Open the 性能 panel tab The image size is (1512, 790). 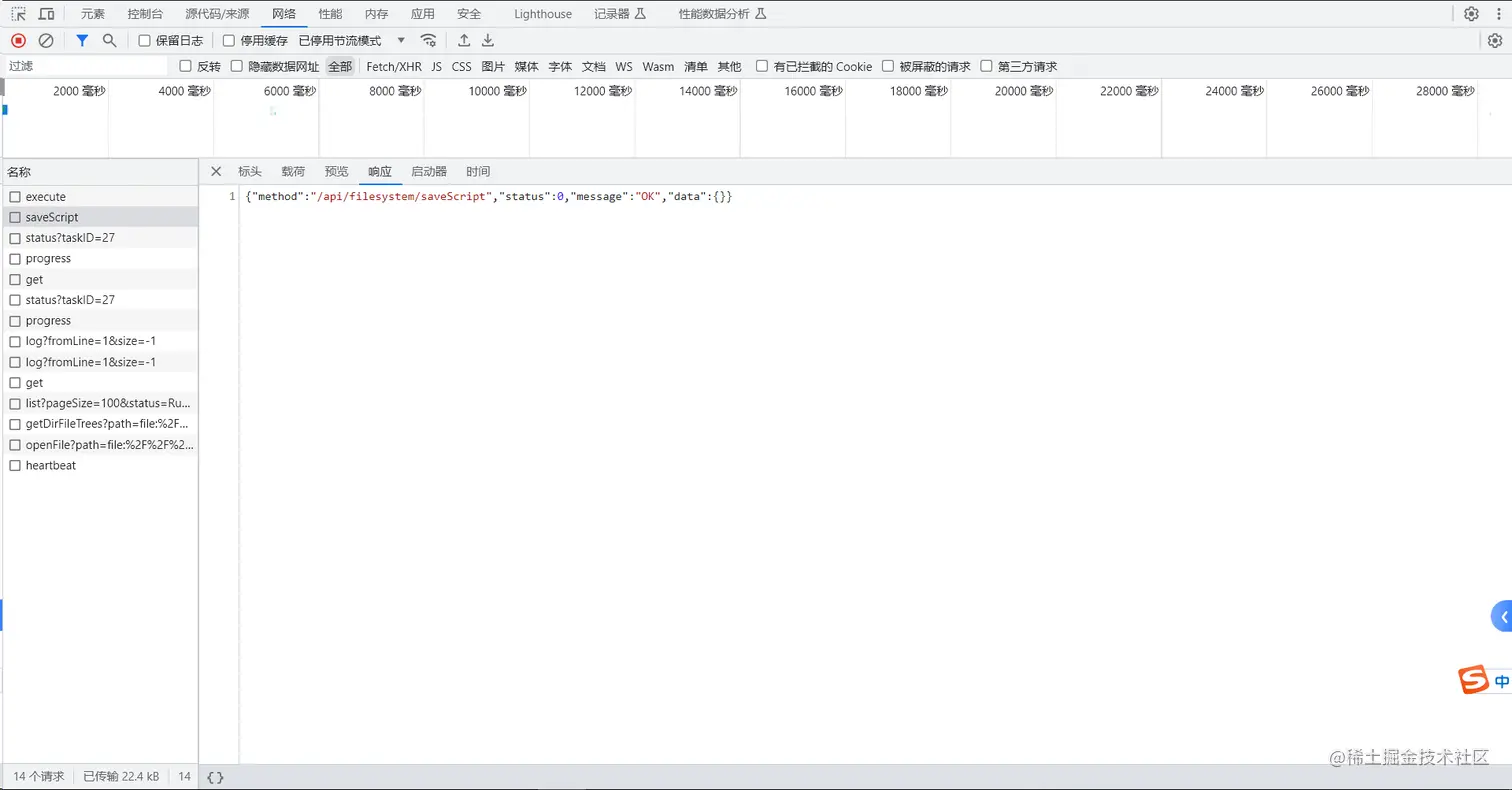330,14
